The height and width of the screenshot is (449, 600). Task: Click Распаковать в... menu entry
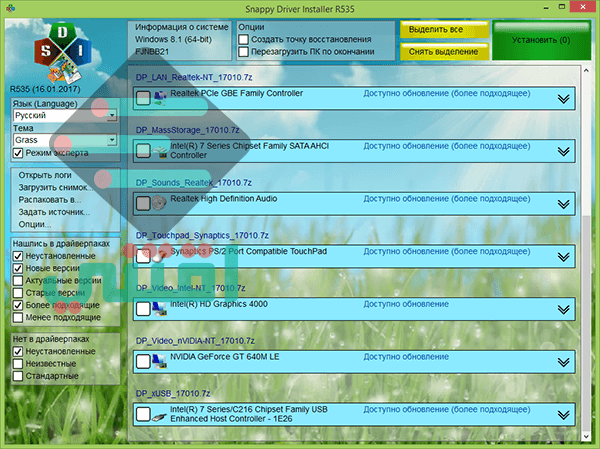(x=50, y=200)
